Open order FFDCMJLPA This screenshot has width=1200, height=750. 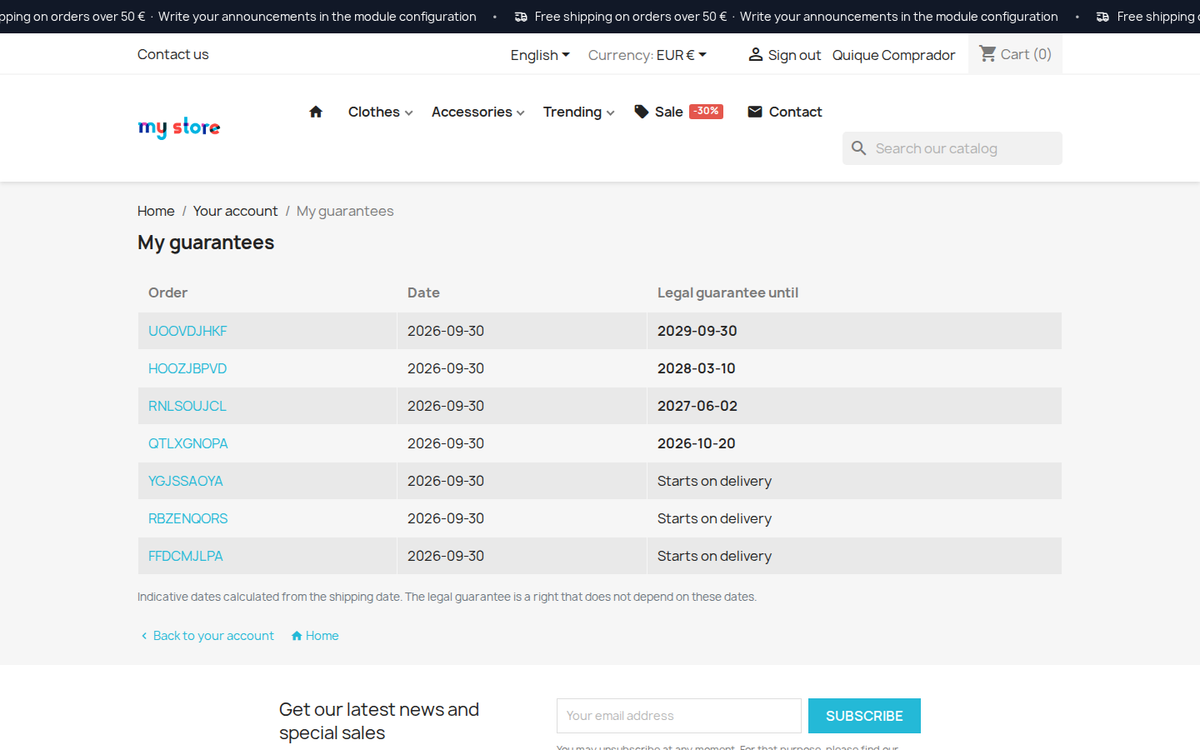185,556
